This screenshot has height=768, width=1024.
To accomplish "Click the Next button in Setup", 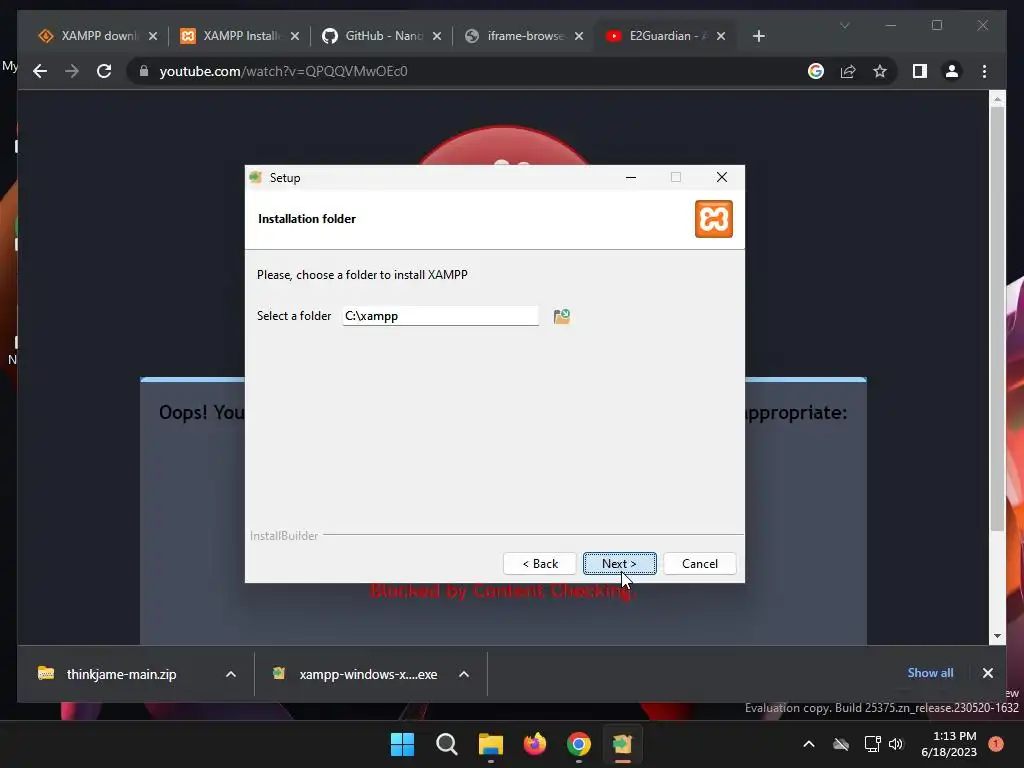I will pos(619,564).
